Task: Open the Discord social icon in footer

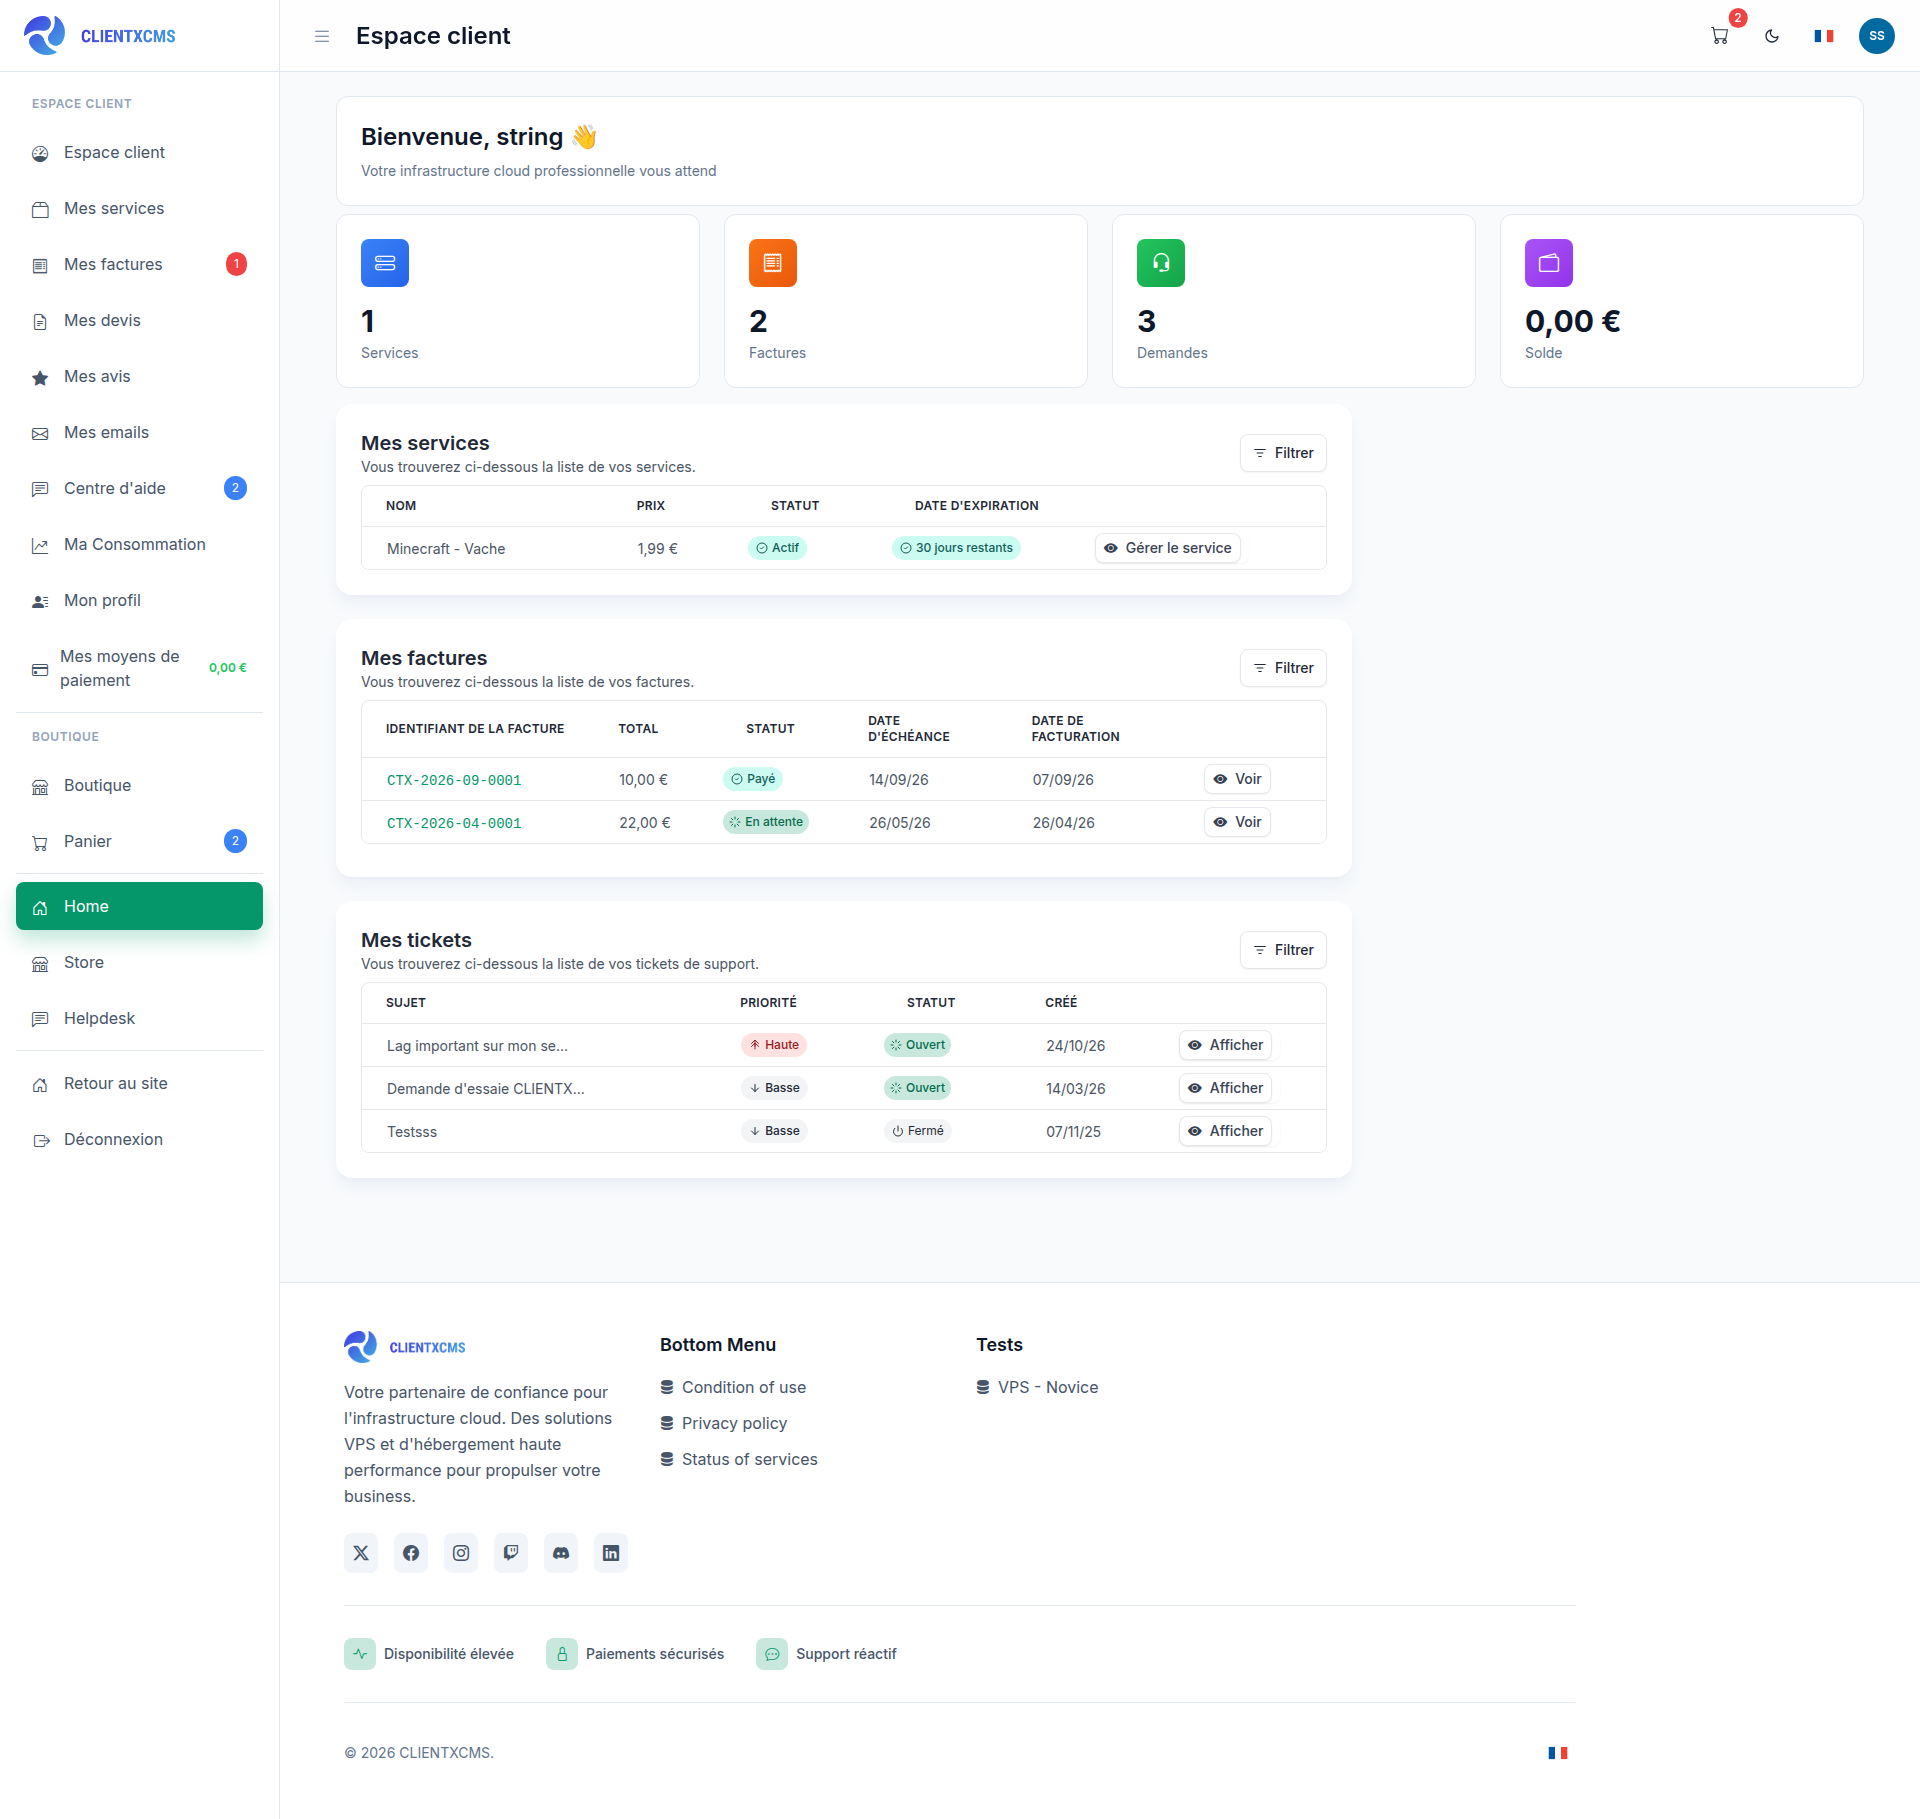Action: 561,1553
